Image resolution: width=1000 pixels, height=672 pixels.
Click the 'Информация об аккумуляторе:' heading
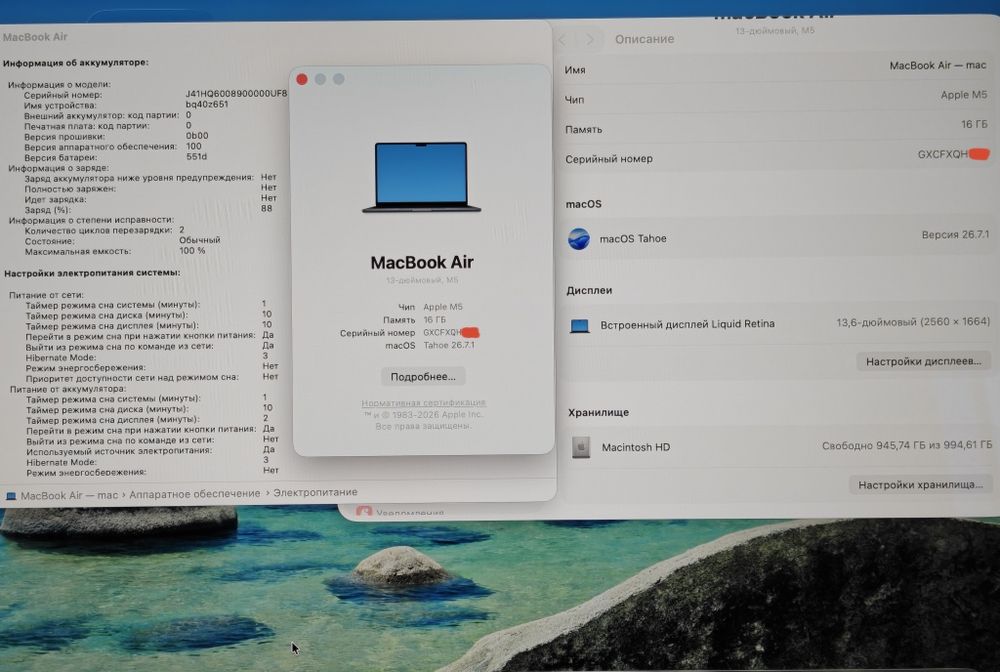76,62
